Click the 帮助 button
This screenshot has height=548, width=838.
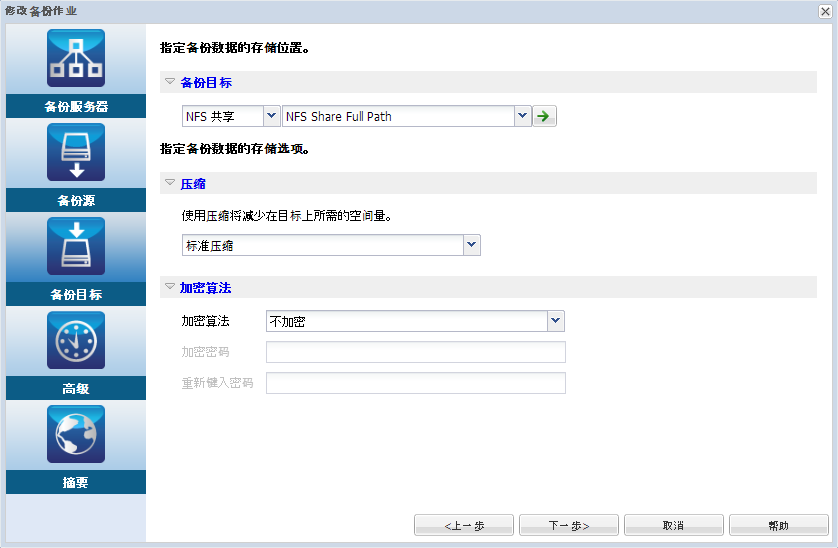point(779,526)
